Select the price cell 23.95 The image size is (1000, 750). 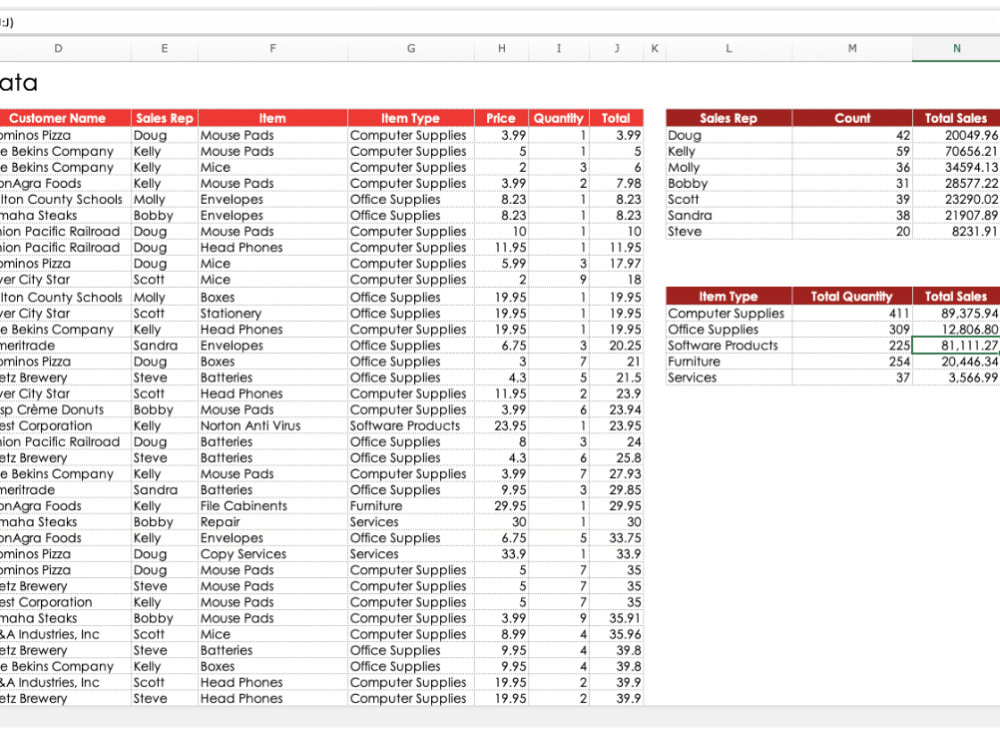(502, 425)
